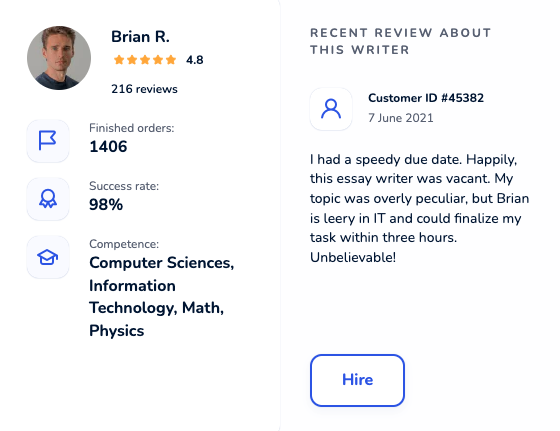Click the graduation cap competence icon
Image resolution: width=560 pixels, height=431 pixels.
(x=48, y=257)
